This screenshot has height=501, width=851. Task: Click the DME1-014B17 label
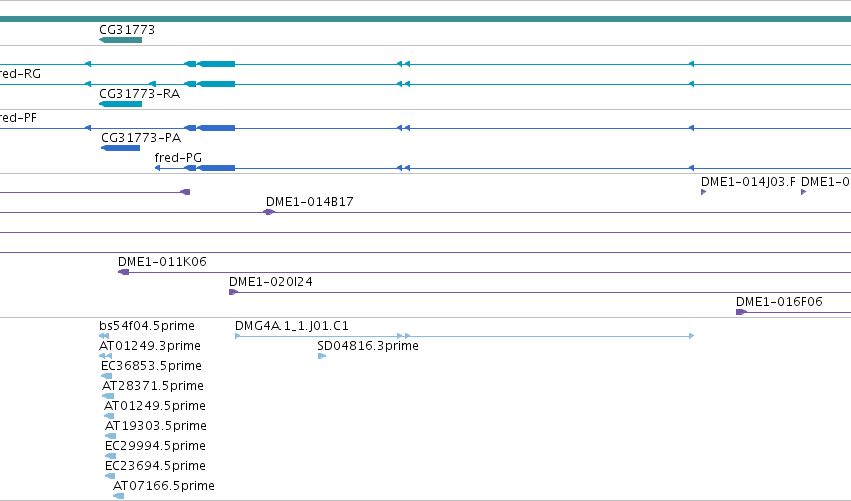309,201
